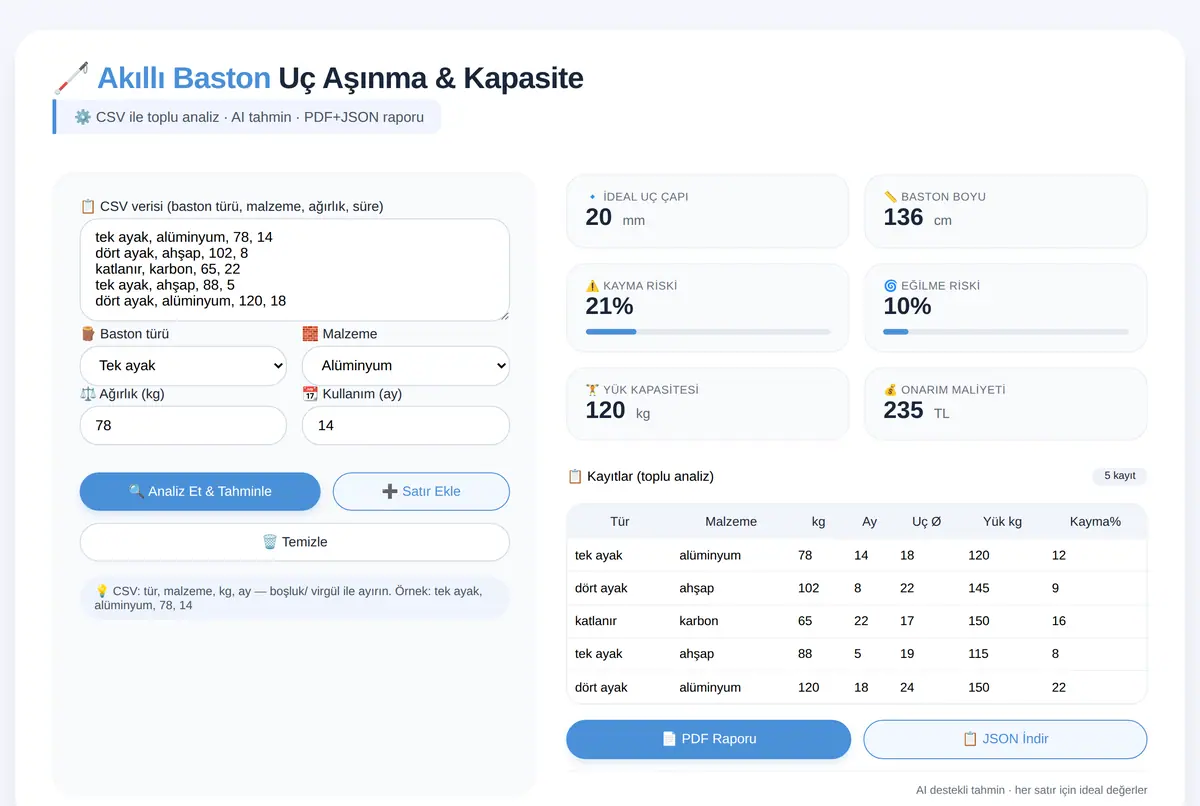This screenshot has width=1200, height=806.
Task: Click Analiz Et & Tahminle button
Action: pos(200,492)
